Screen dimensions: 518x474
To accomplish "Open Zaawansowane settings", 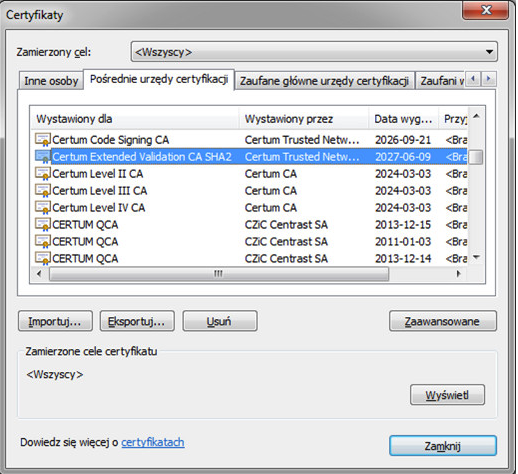I will point(443,321).
